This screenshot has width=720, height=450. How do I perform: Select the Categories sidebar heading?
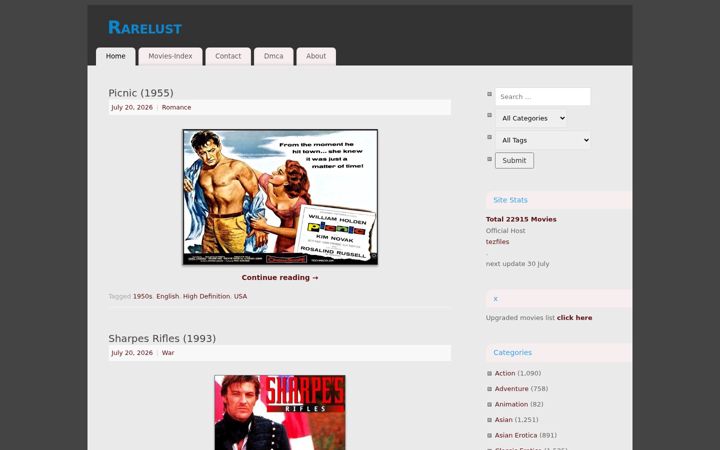point(512,353)
